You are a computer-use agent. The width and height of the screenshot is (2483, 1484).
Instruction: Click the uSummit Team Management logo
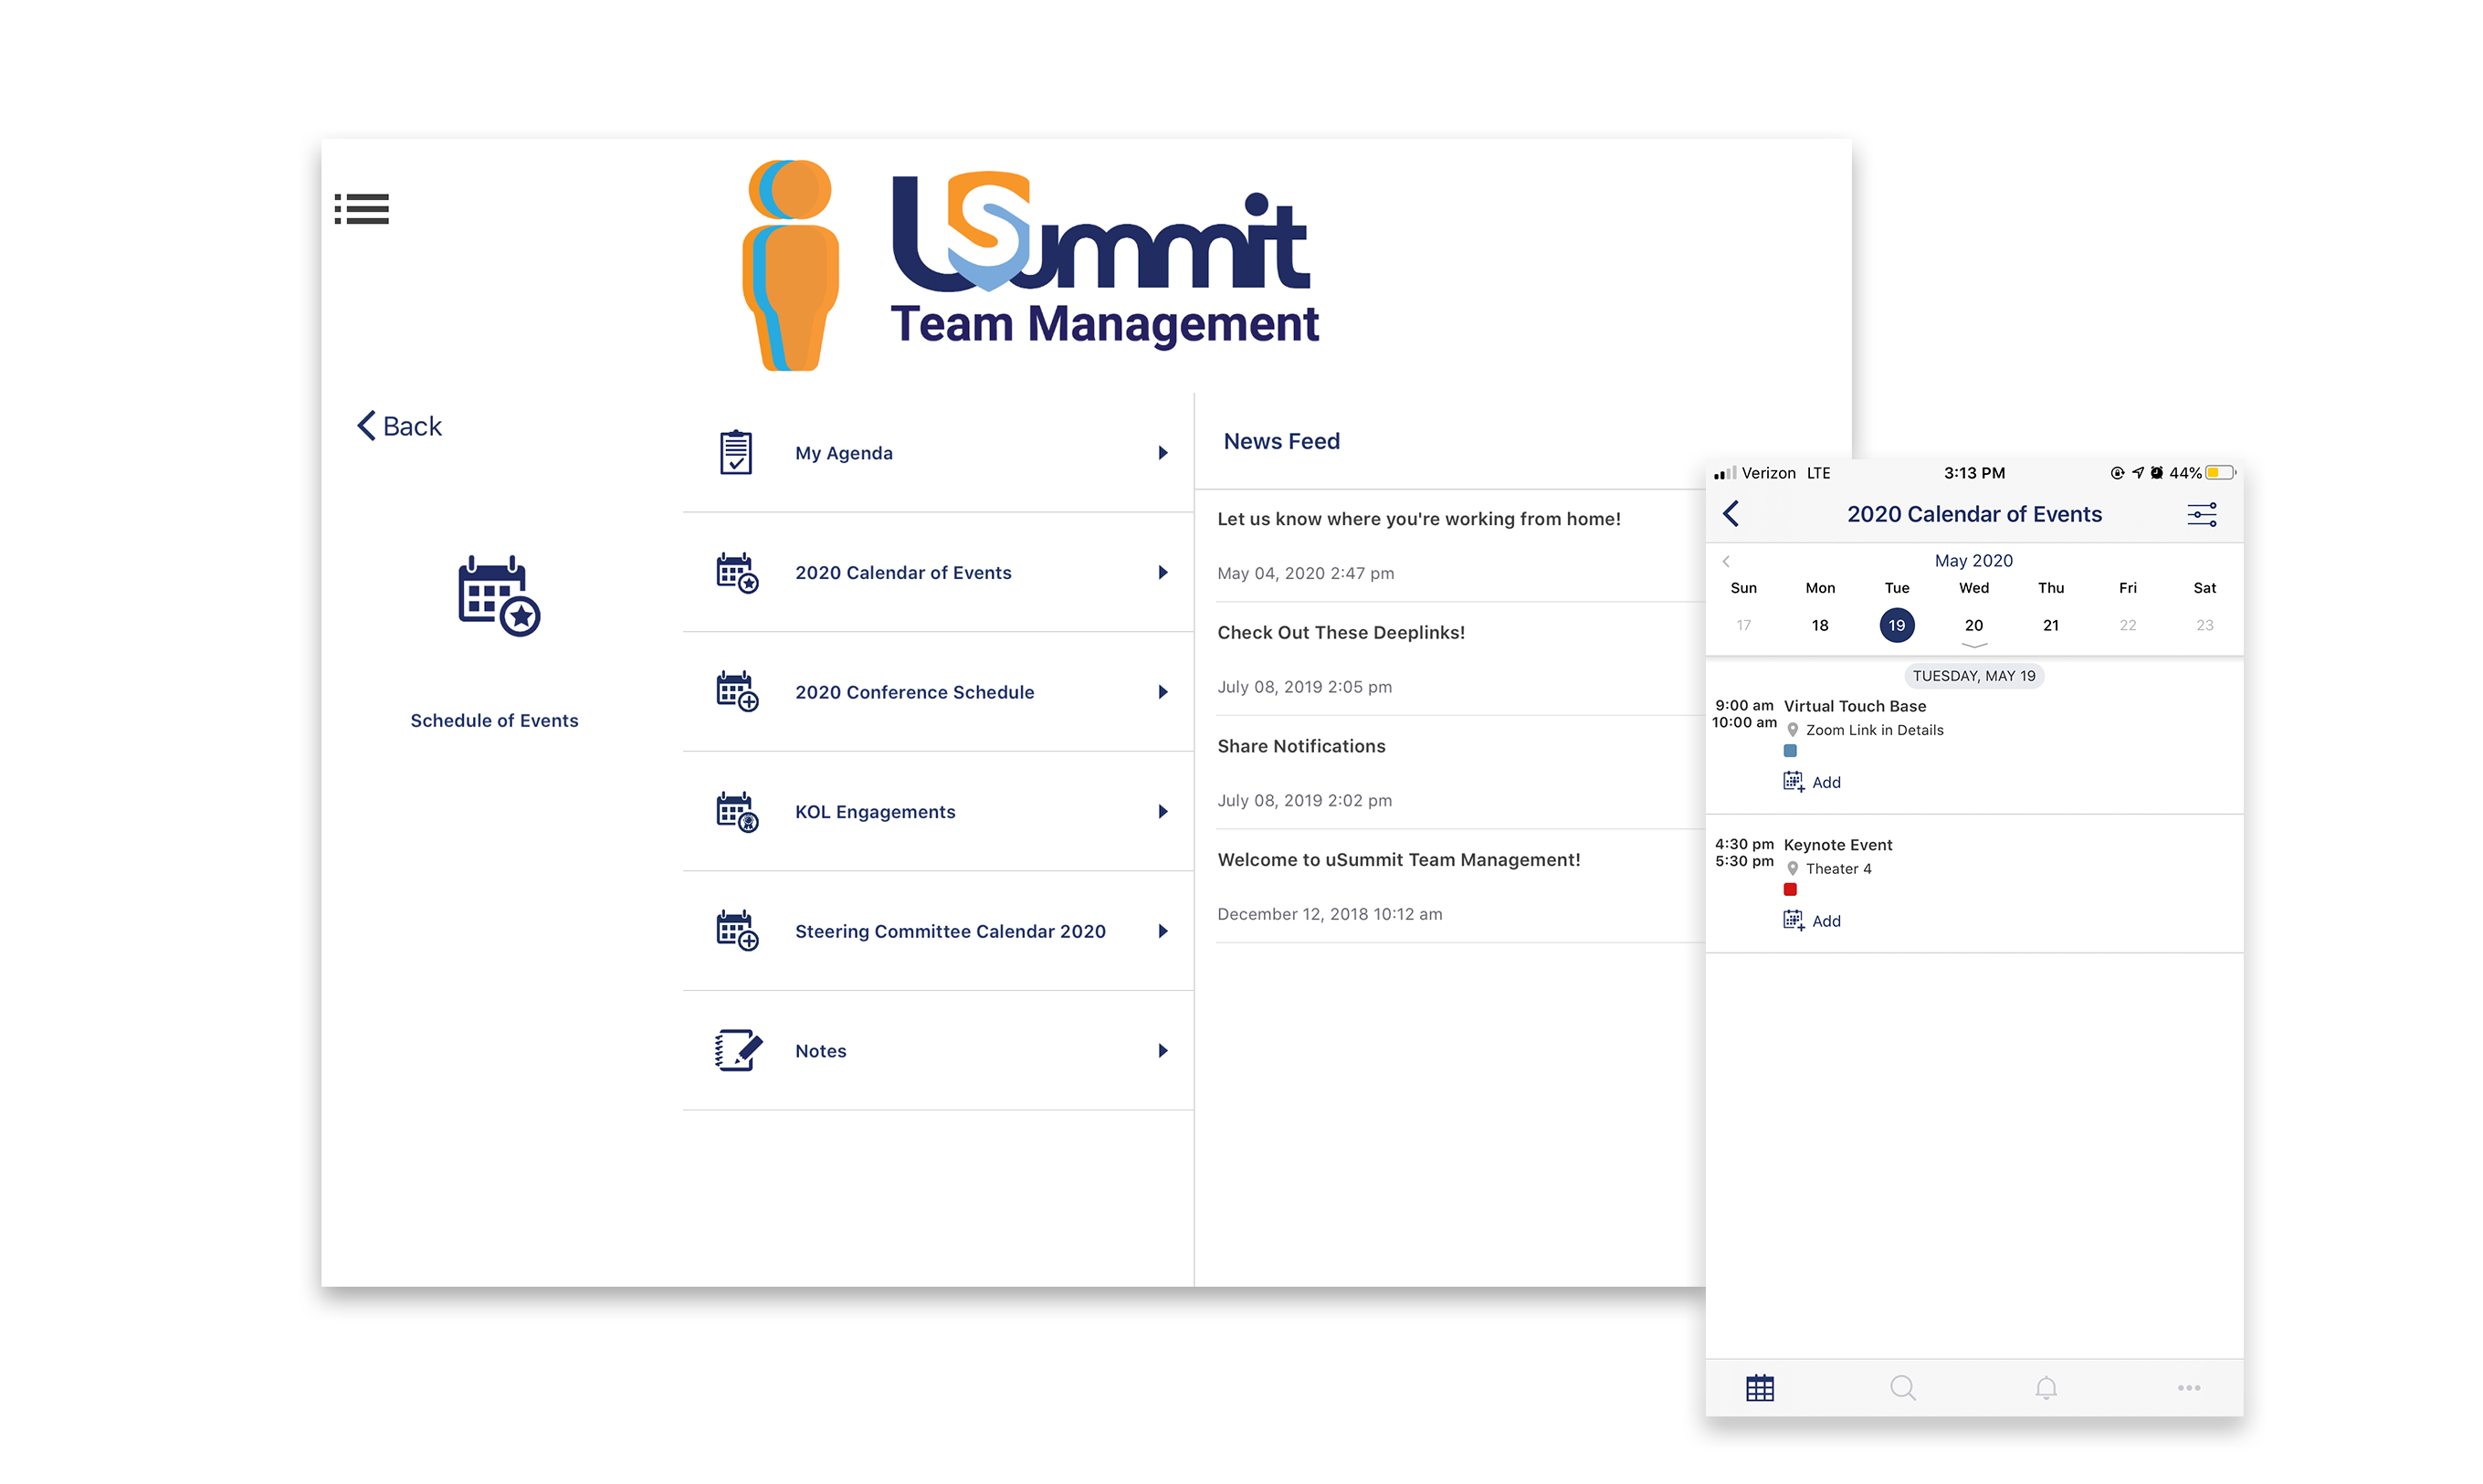1029,265
